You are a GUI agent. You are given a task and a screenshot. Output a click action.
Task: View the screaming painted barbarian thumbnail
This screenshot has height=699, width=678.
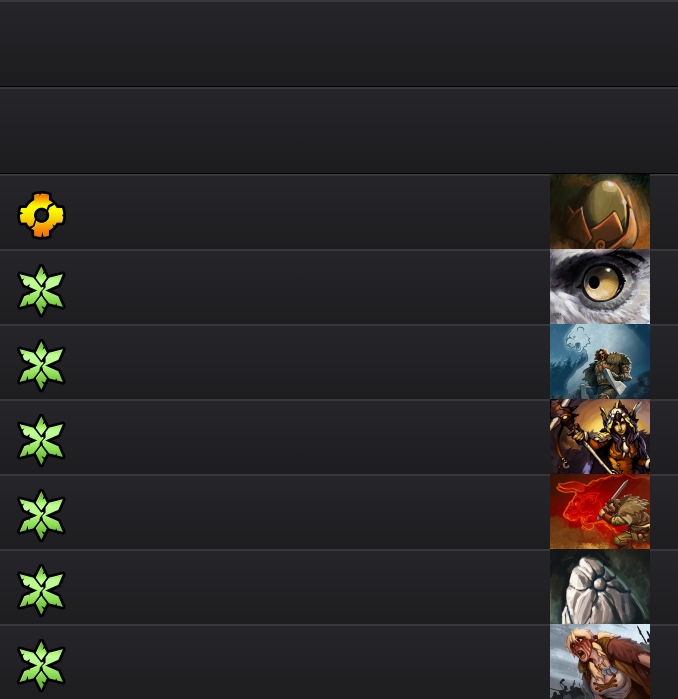pyautogui.click(x=600, y=662)
